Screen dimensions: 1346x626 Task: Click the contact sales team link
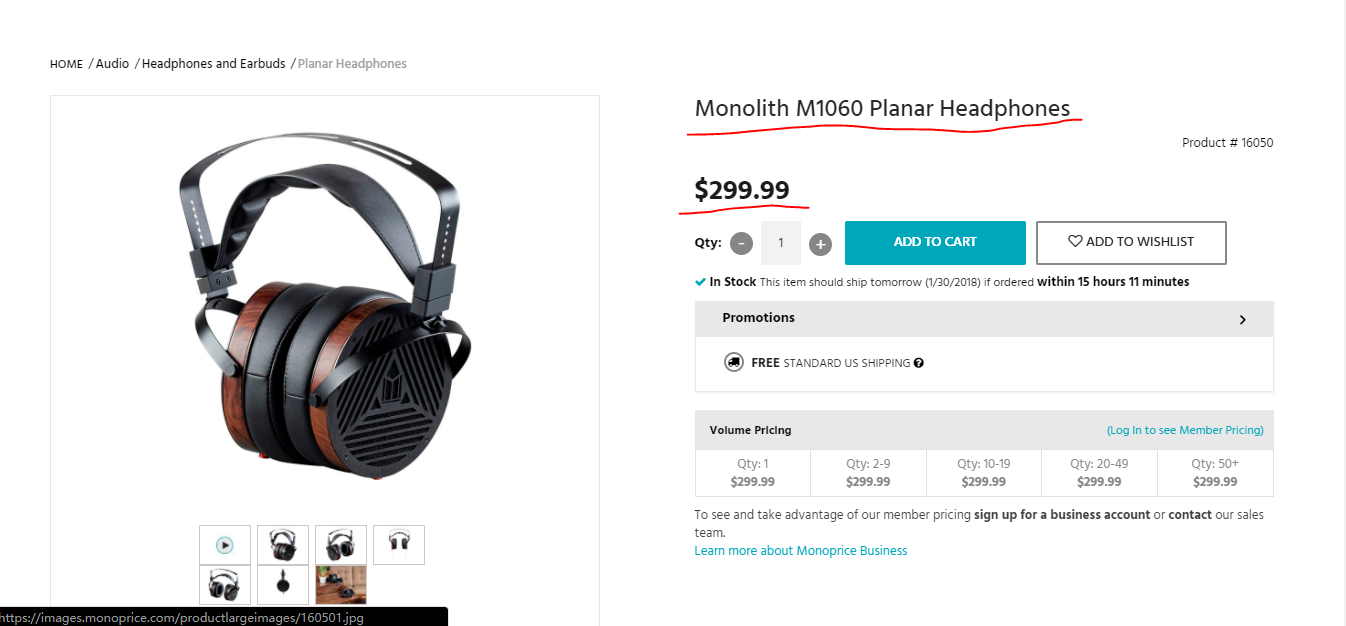point(1190,515)
